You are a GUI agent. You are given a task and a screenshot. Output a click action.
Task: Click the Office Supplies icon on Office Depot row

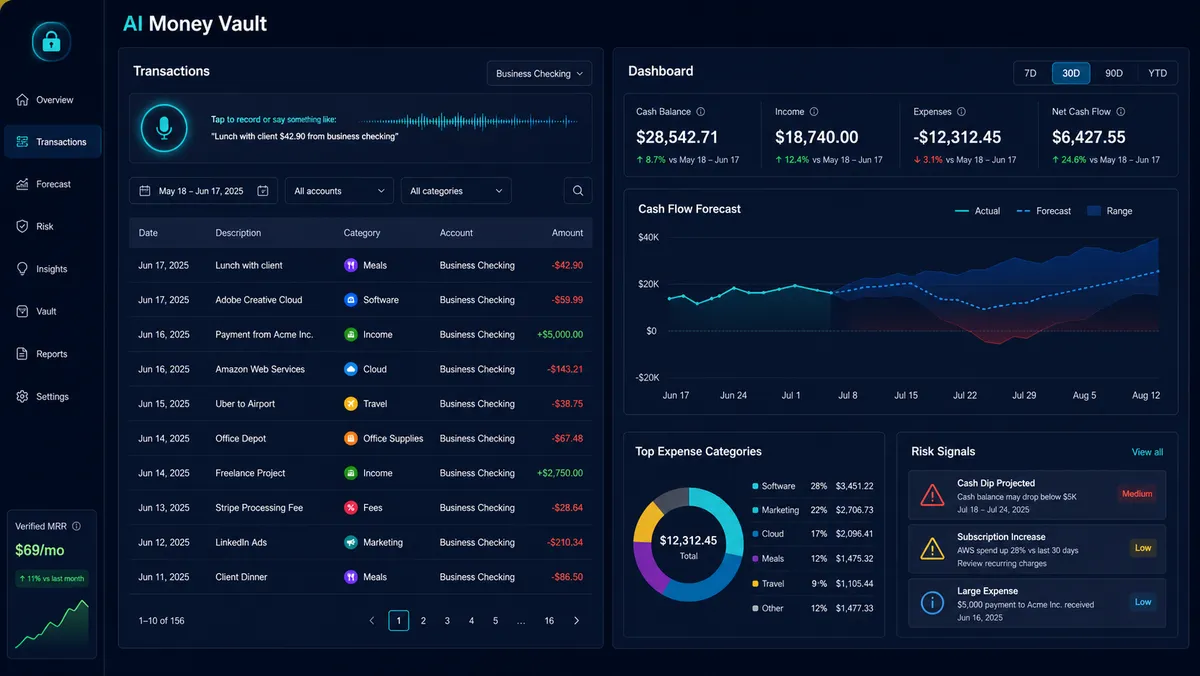pyautogui.click(x=351, y=438)
